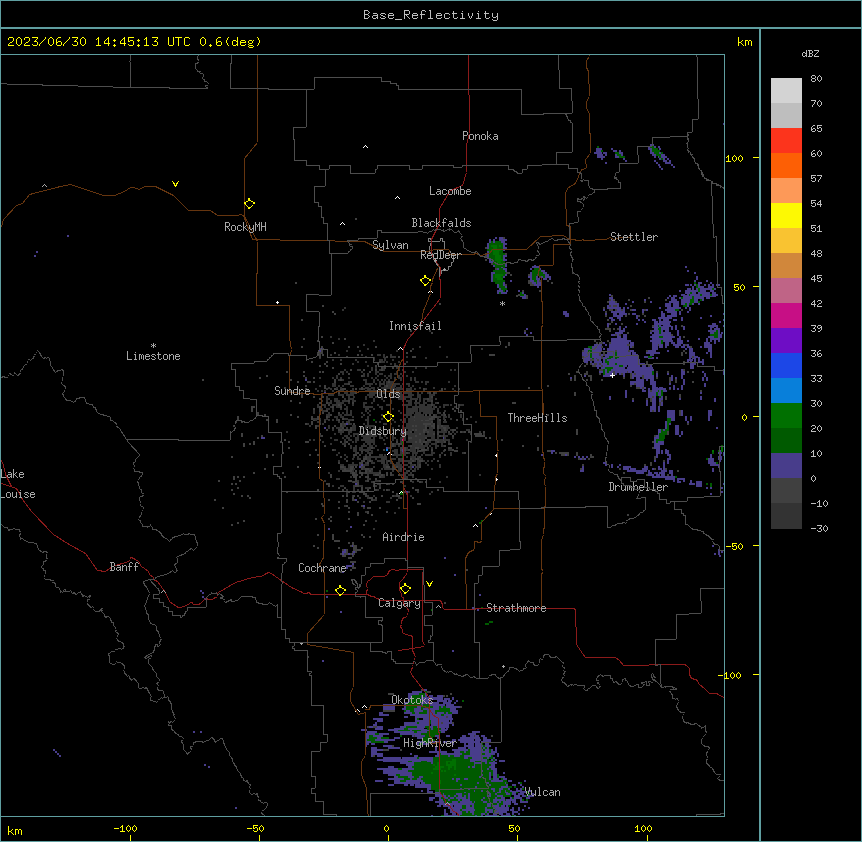The width and height of the screenshot is (862, 842).
Task: Select the magenta 42-39 dBZ legend swatch
Action: [x=786, y=315]
